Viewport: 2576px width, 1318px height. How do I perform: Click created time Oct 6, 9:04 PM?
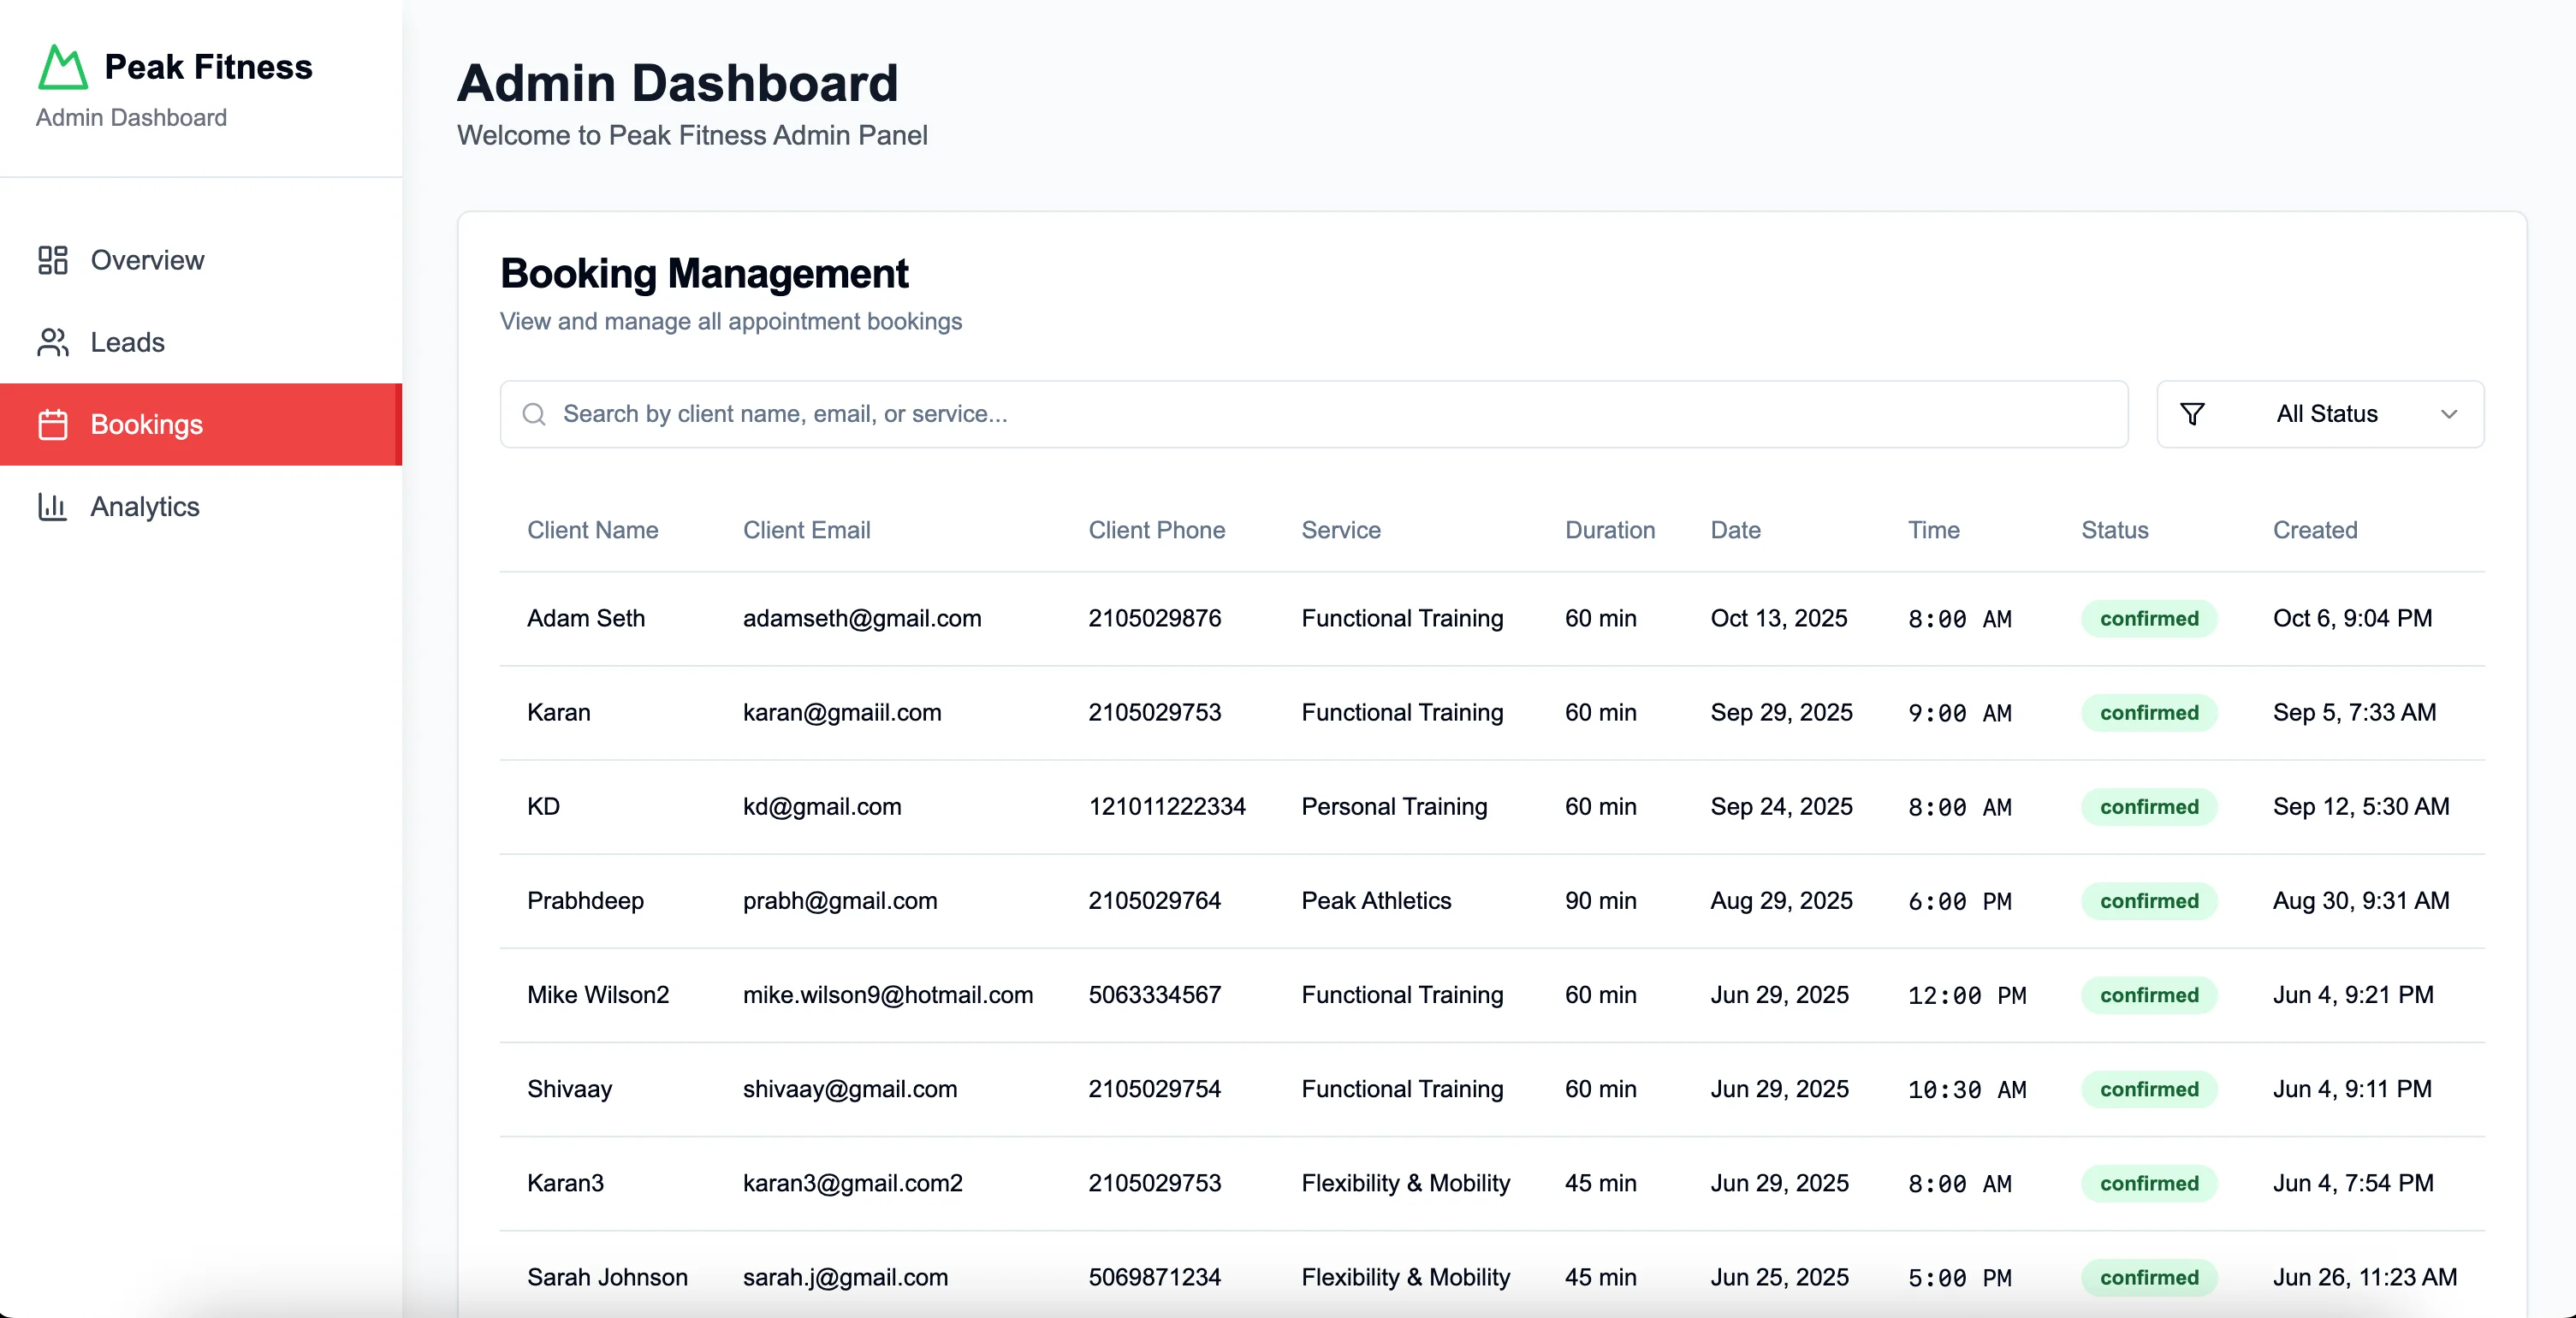[x=2352, y=618]
